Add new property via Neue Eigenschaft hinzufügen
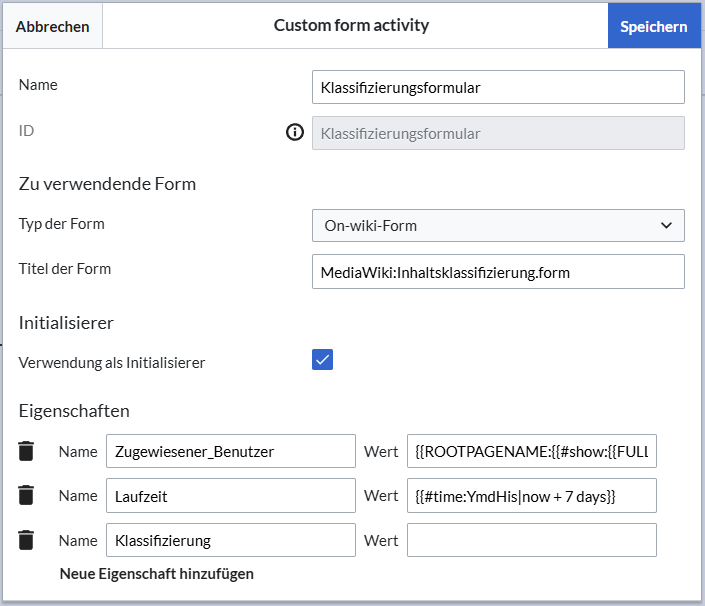705x606 pixels. 157,574
